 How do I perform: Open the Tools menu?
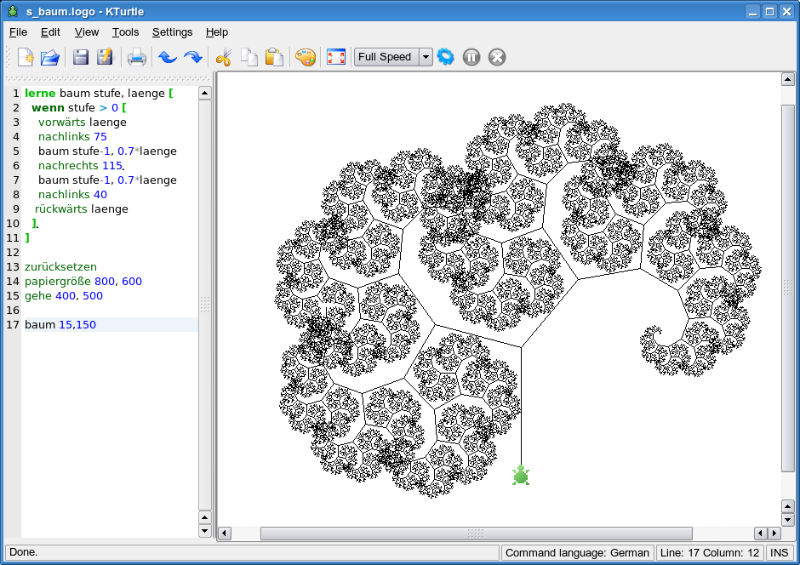[x=125, y=32]
